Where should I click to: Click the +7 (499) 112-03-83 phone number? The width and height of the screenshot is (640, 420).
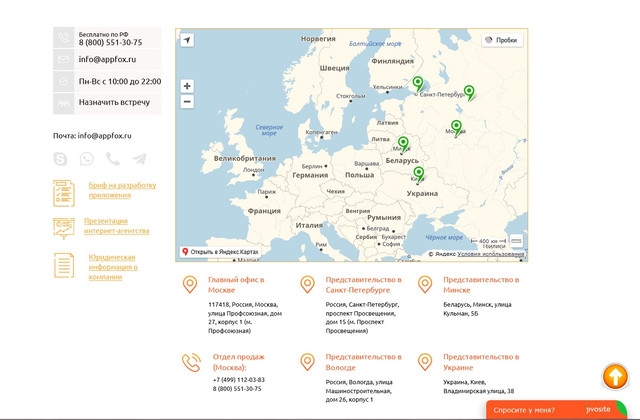(x=238, y=380)
